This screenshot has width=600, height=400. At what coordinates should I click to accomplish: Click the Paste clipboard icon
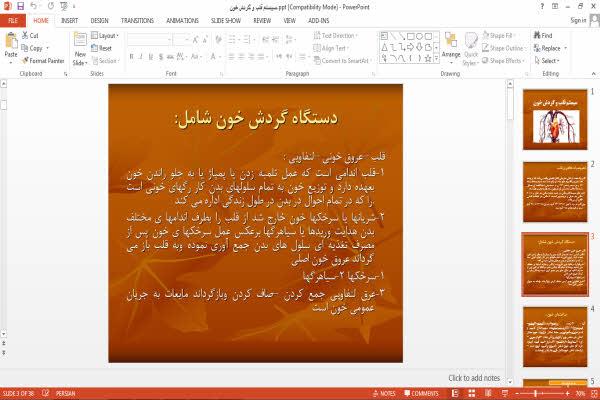pos(11,41)
